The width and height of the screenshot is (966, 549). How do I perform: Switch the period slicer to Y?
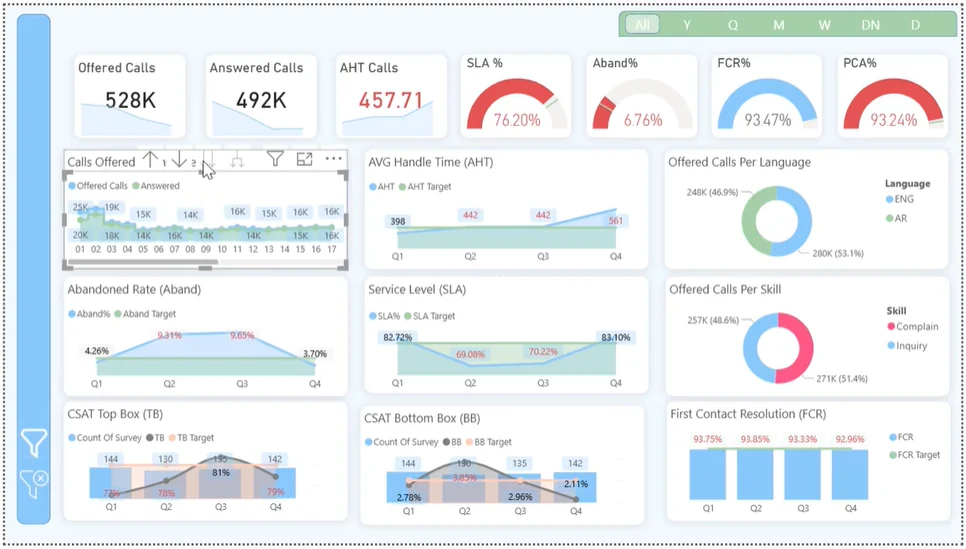[x=687, y=25]
